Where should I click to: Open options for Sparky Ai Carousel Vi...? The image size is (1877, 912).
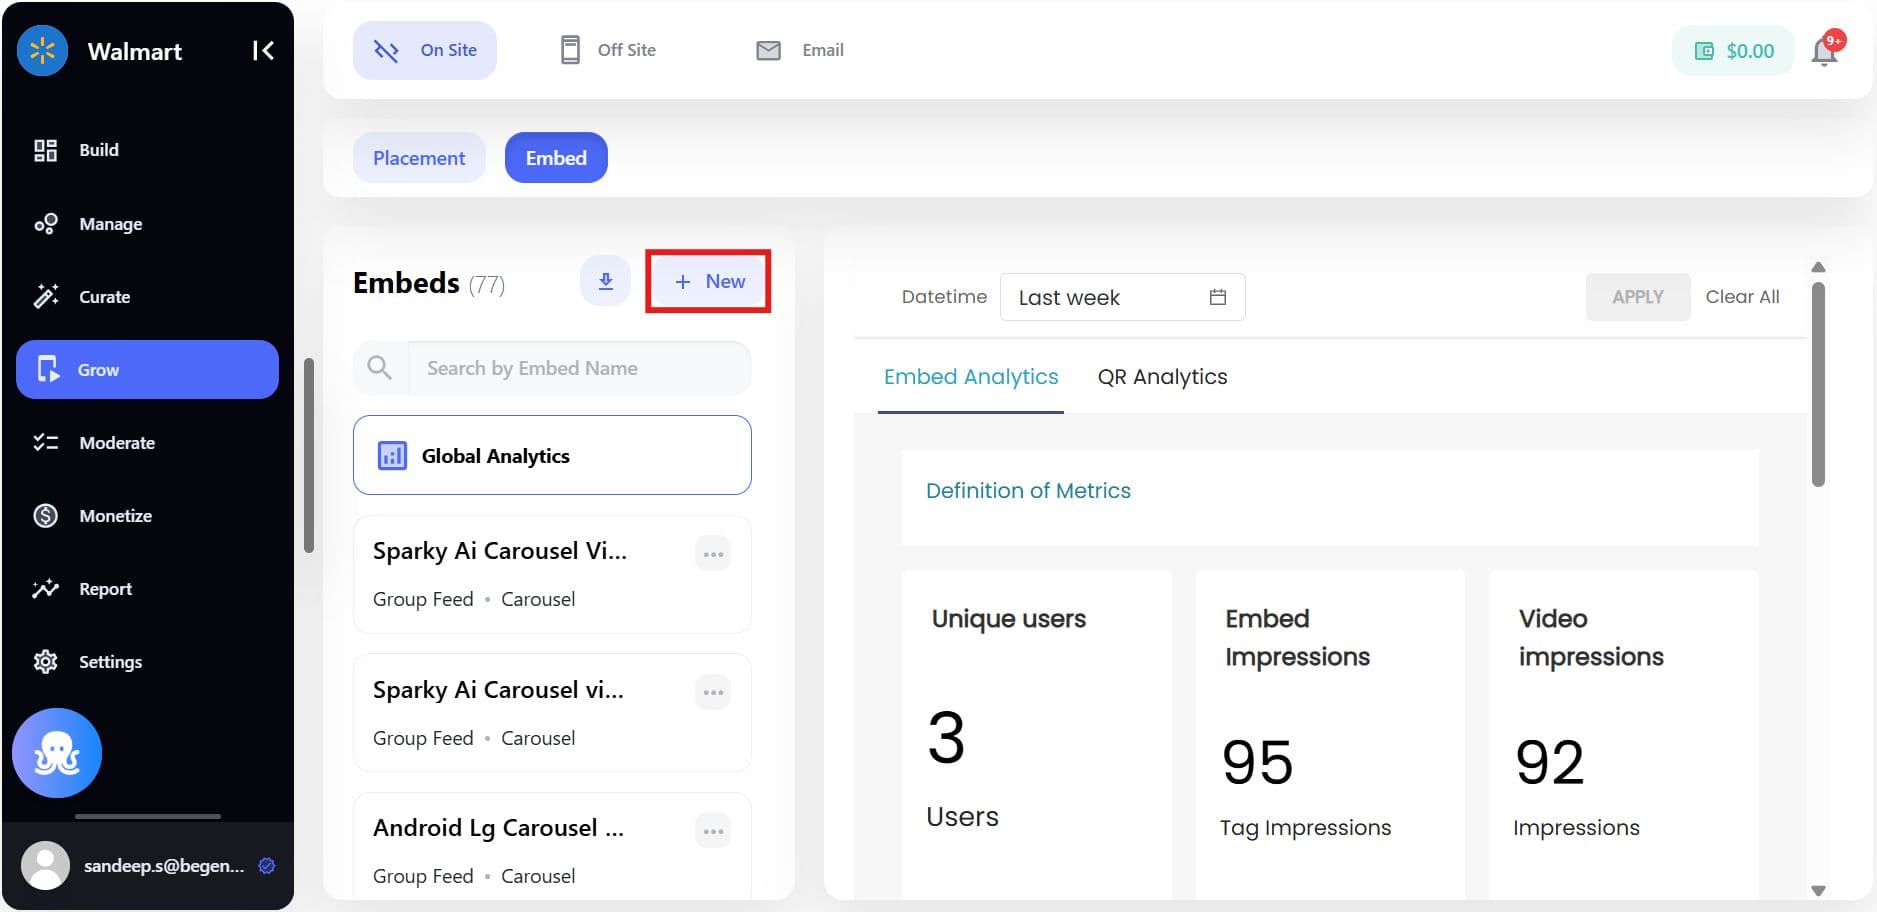tap(713, 554)
